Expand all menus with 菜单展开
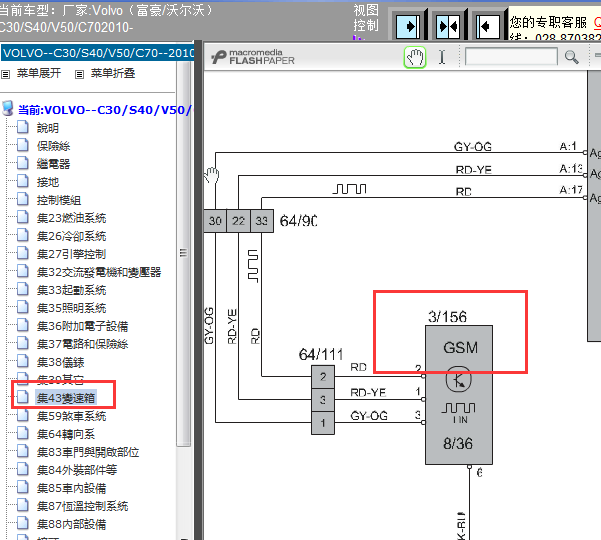Screen dimensions: 601x540 point(40,73)
